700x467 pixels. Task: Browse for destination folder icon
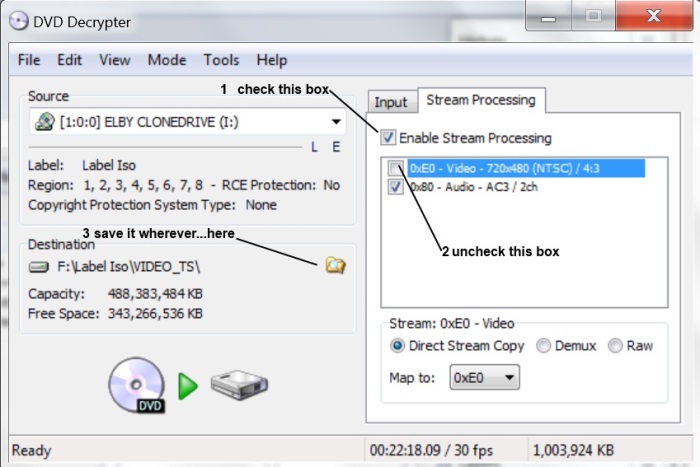tap(335, 265)
